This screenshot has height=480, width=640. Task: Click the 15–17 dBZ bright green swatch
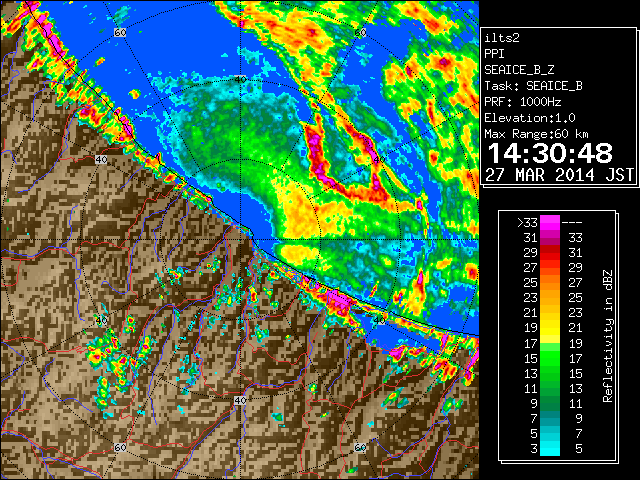pos(550,358)
